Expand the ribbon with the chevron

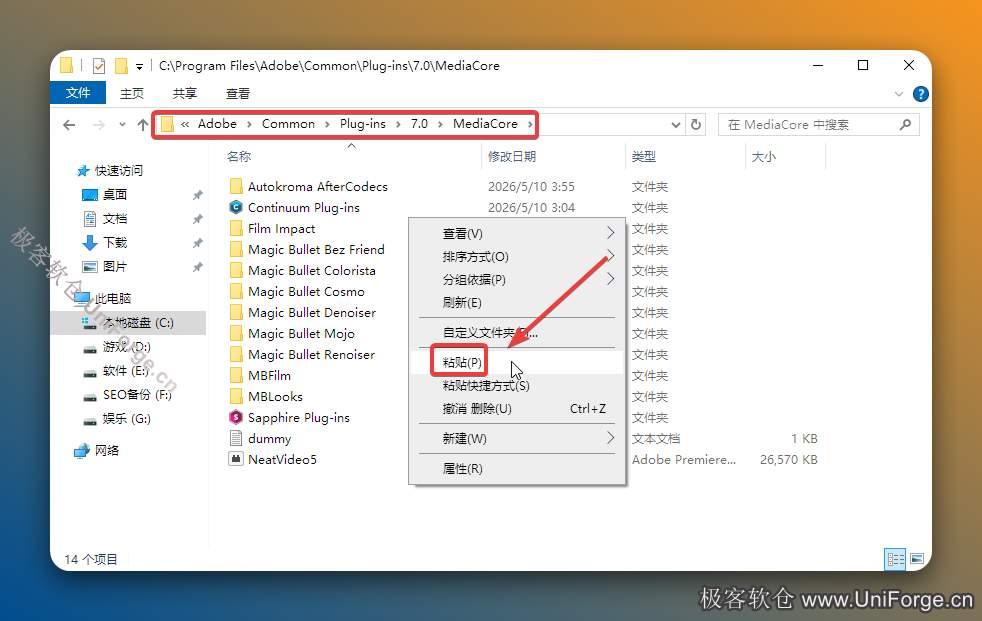point(899,94)
